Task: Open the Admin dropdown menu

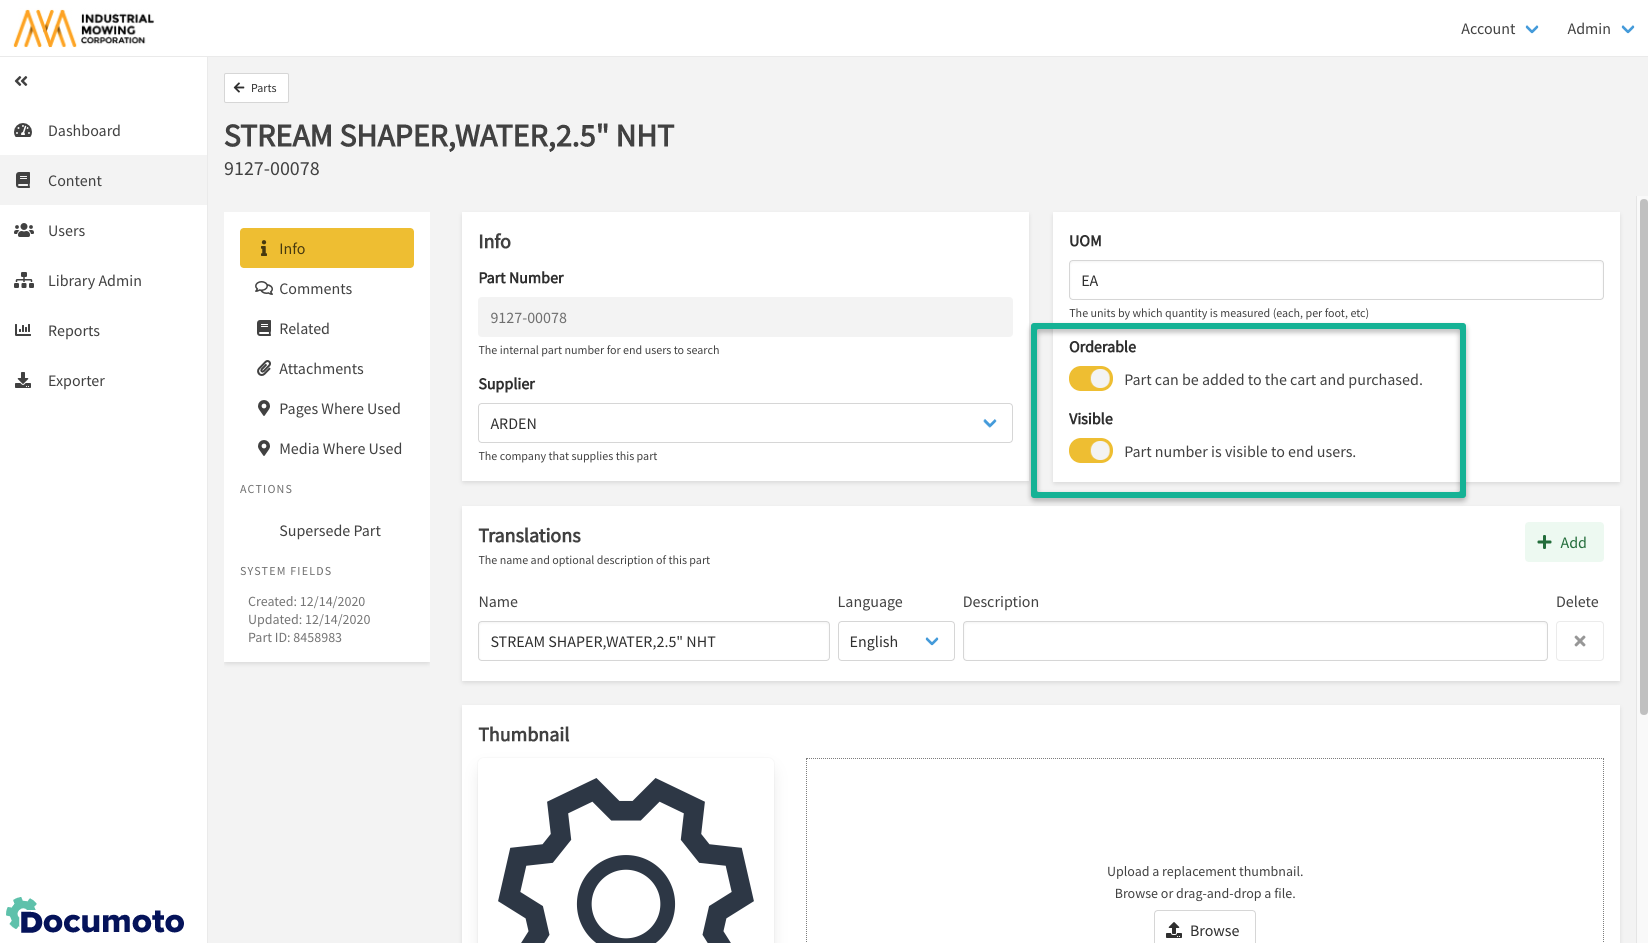Action: click(1599, 29)
